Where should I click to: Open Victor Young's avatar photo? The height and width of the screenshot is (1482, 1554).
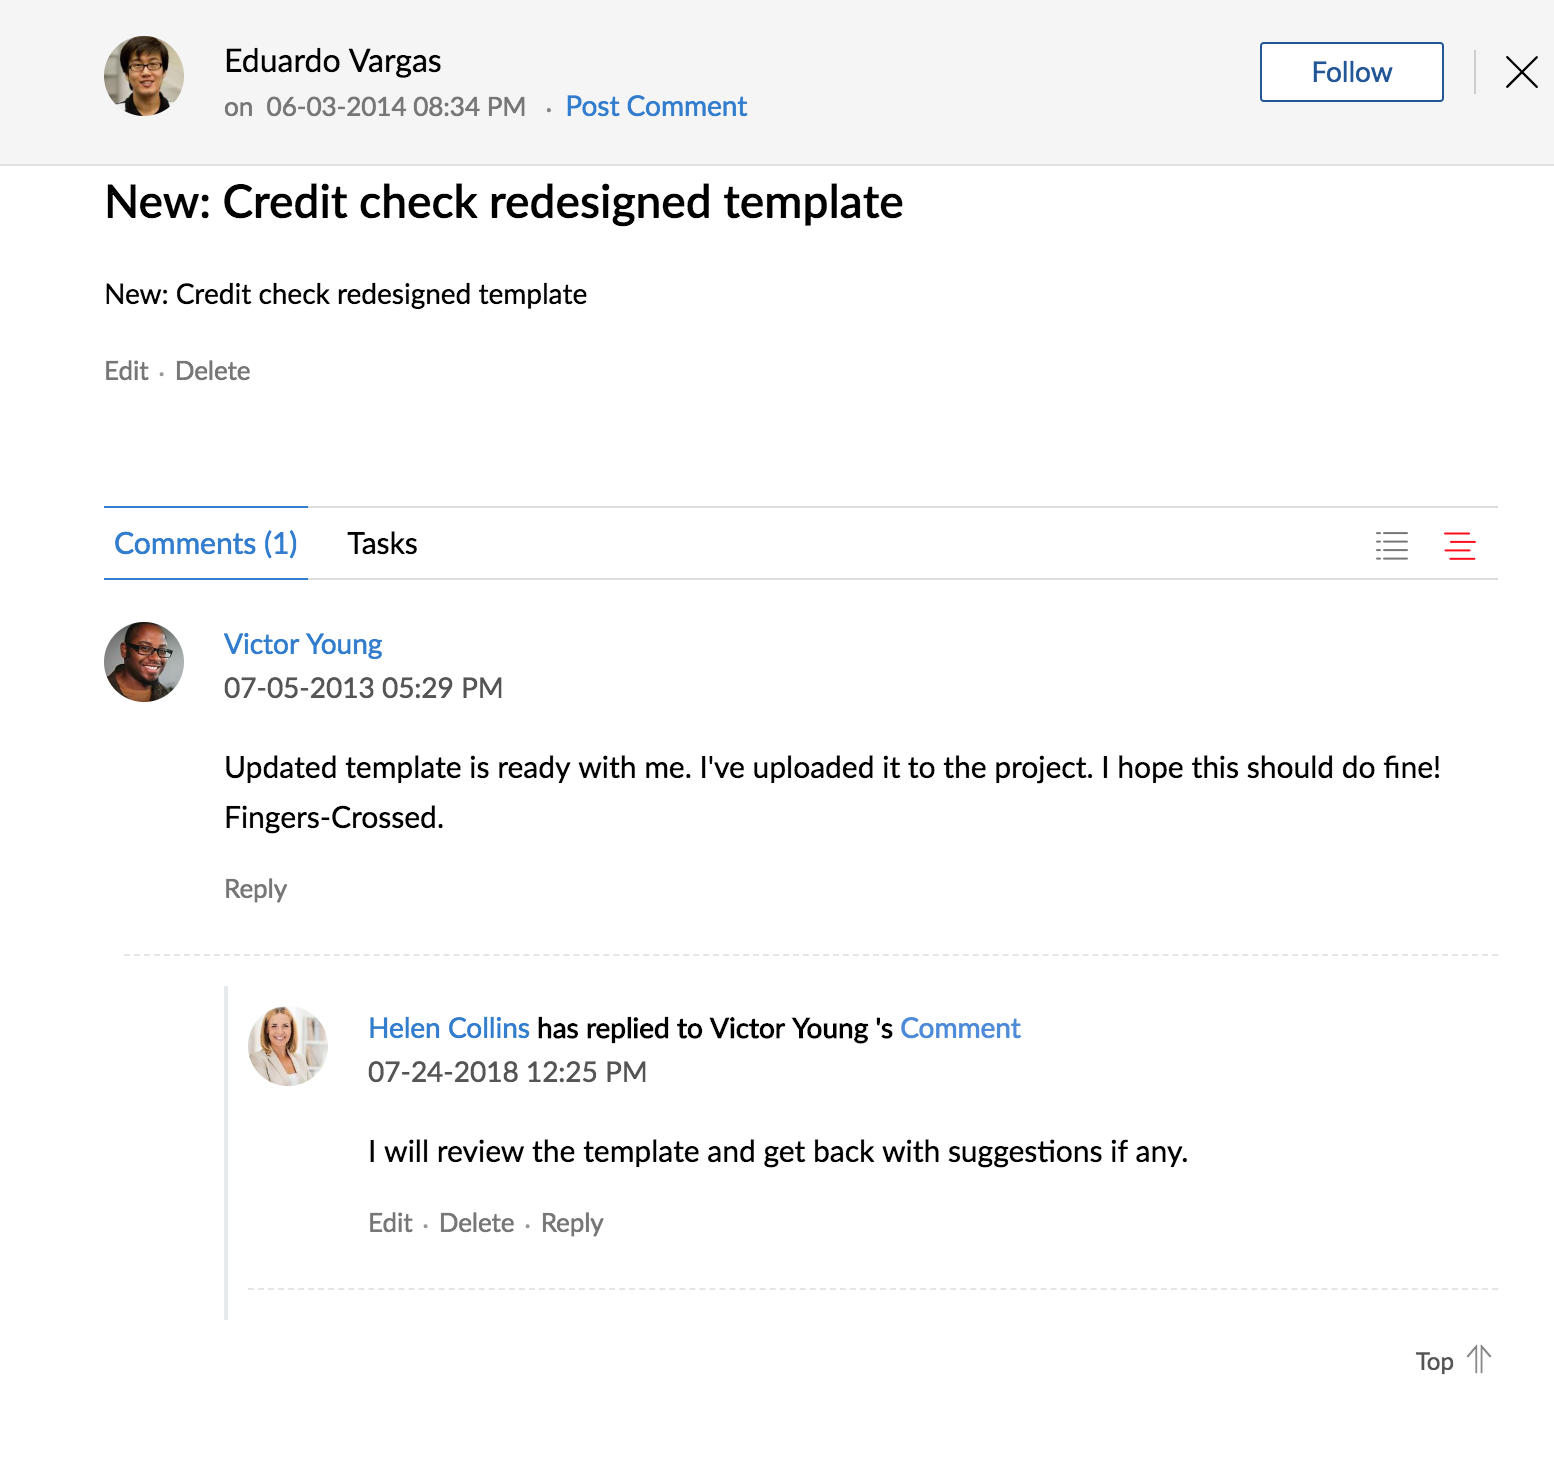pyautogui.click(x=144, y=662)
